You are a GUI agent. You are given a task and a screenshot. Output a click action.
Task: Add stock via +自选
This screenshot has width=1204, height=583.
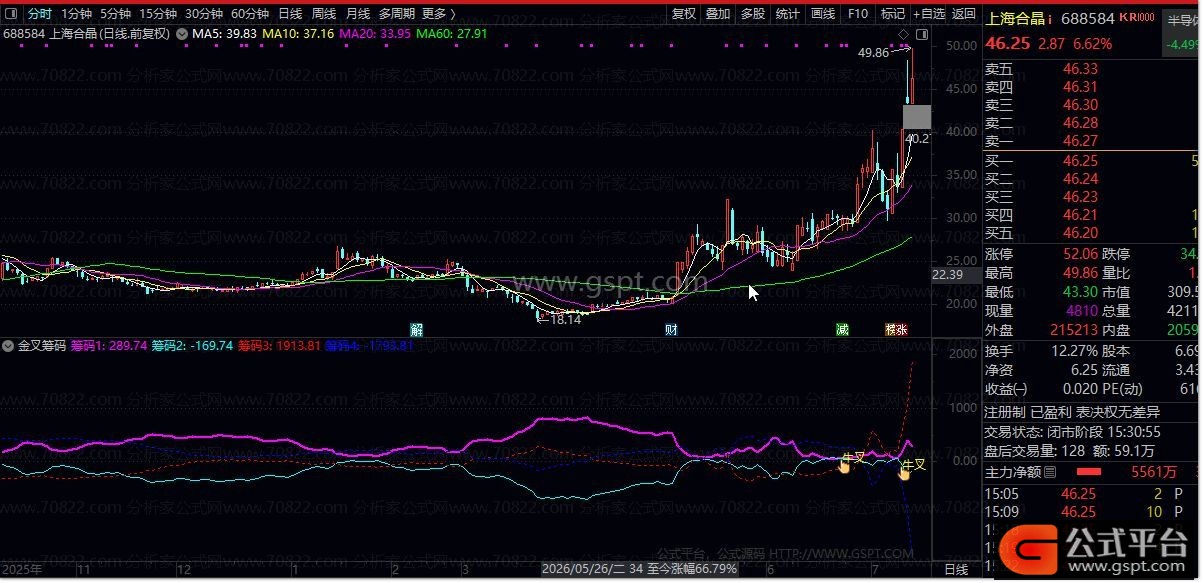929,14
